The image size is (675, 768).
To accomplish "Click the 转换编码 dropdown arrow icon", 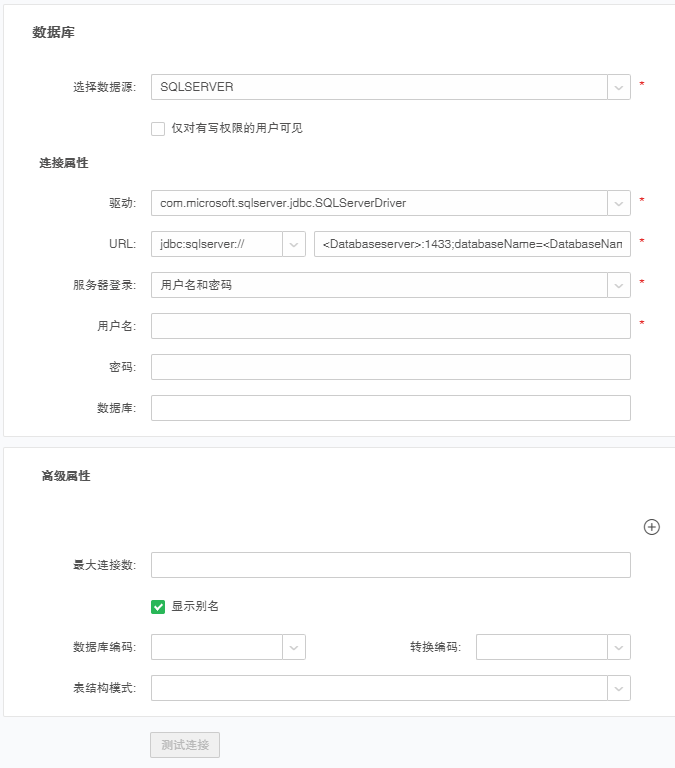I will click(619, 647).
